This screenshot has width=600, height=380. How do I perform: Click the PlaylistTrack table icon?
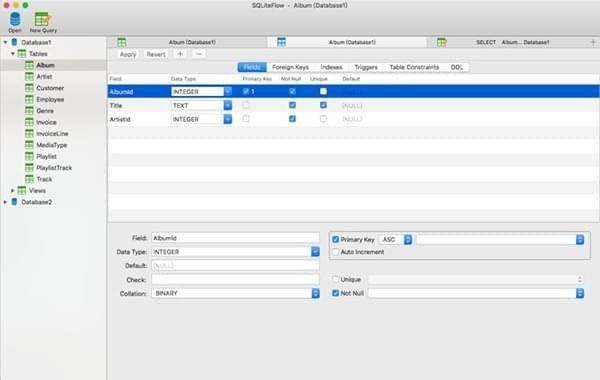point(29,168)
